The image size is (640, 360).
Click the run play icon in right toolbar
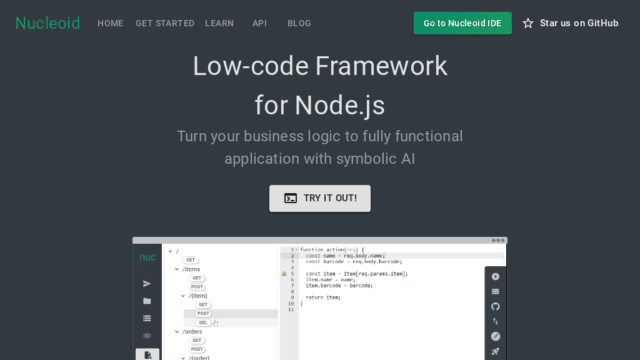click(495, 277)
